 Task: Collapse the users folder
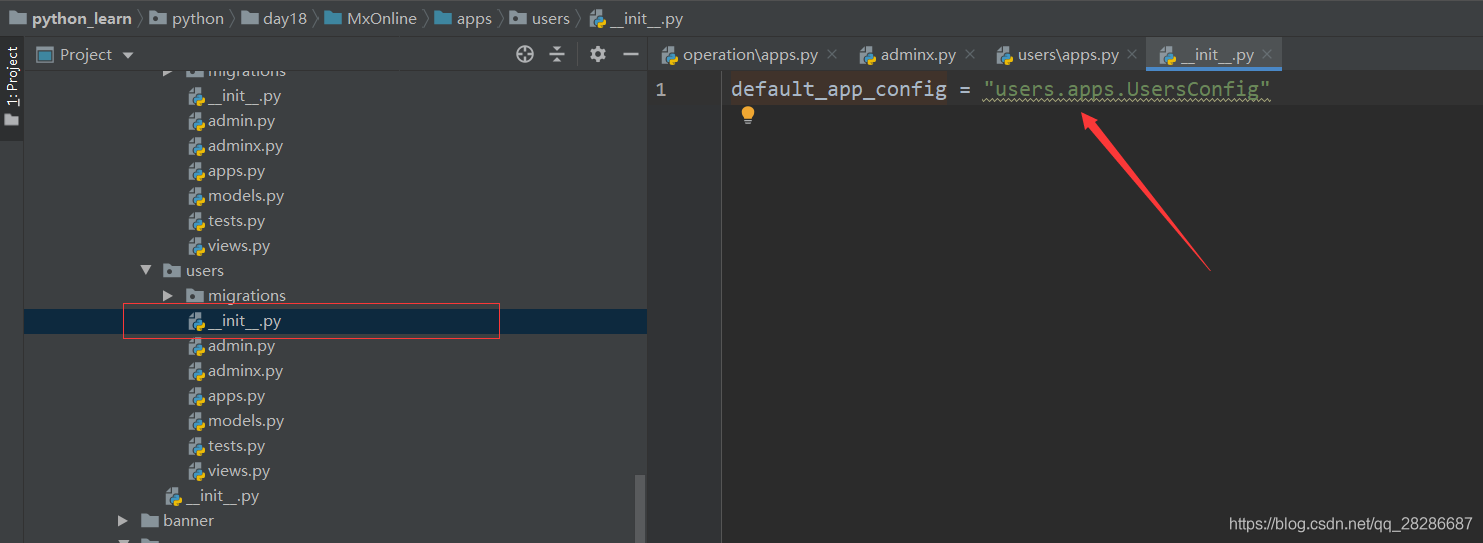click(146, 271)
